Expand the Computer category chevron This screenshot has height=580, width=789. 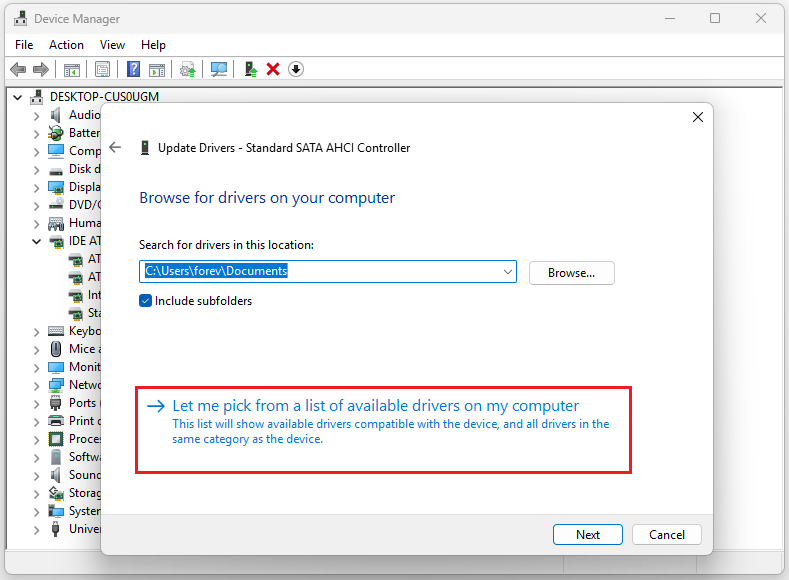[36, 152]
